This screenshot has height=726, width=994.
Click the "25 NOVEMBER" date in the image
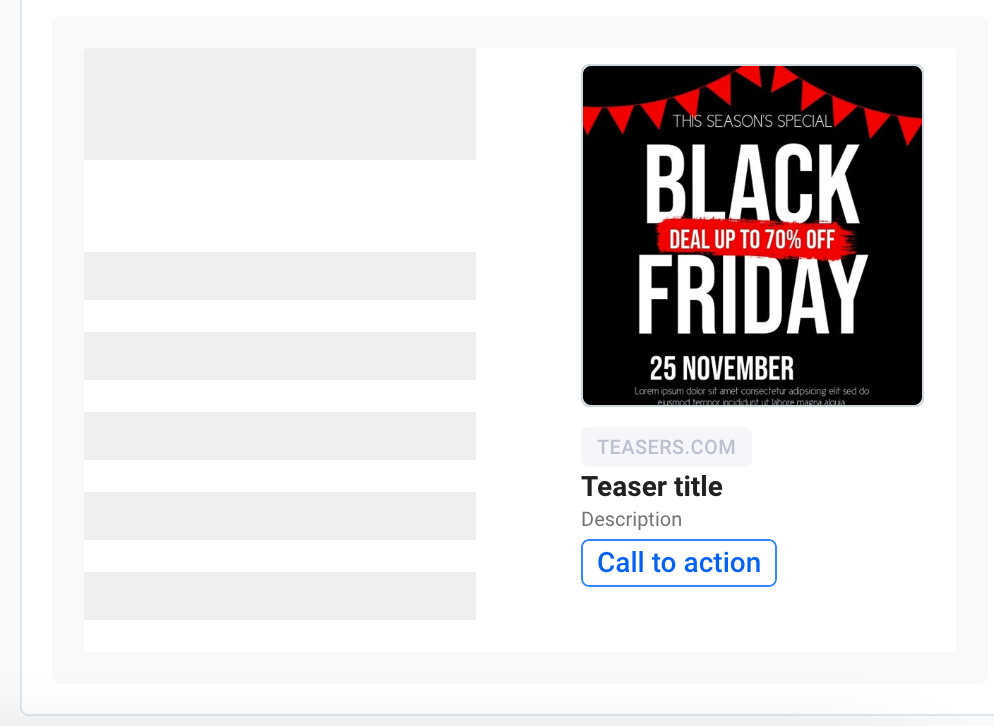coord(721,368)
